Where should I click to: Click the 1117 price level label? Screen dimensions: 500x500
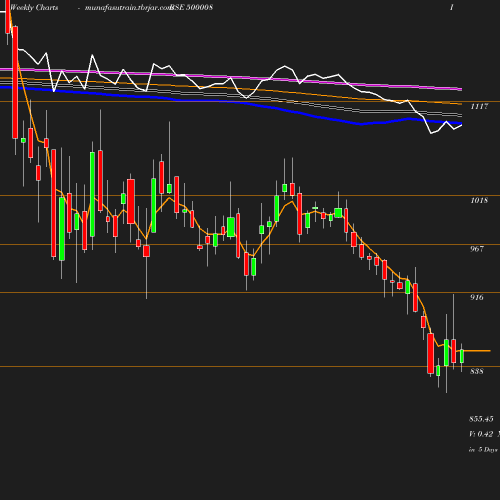pyautogui.click(x=479, y=106)
